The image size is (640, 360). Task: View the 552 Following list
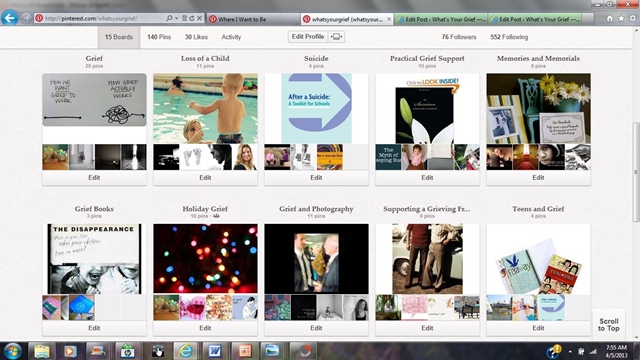point(509,37)
